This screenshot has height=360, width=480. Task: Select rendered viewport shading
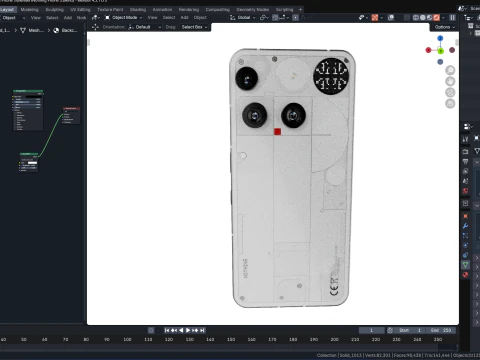point(436,18)
